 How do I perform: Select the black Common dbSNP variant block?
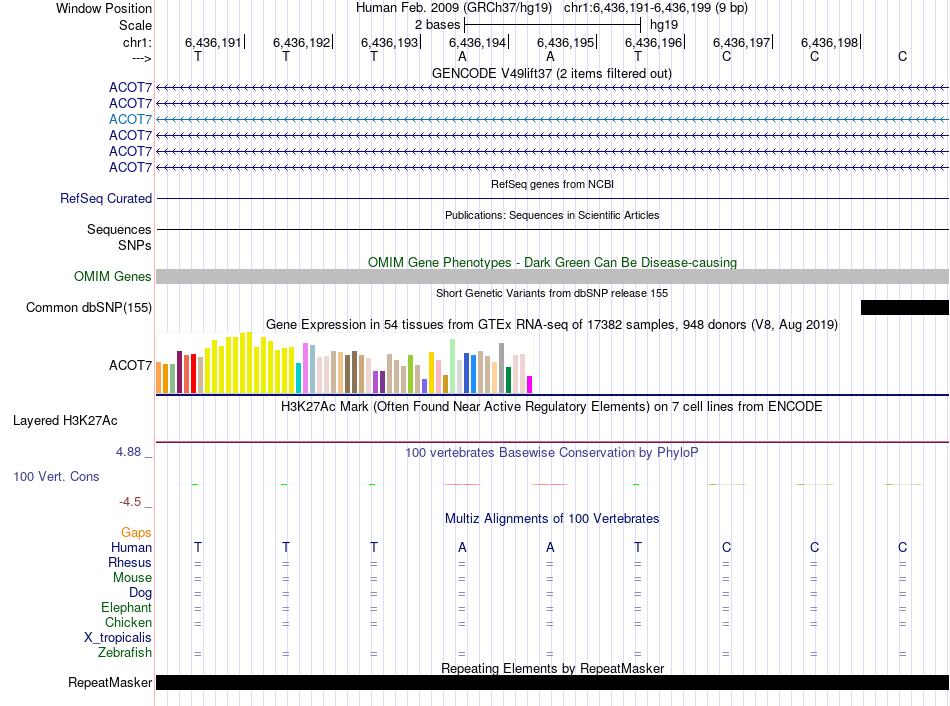(904, 307)
